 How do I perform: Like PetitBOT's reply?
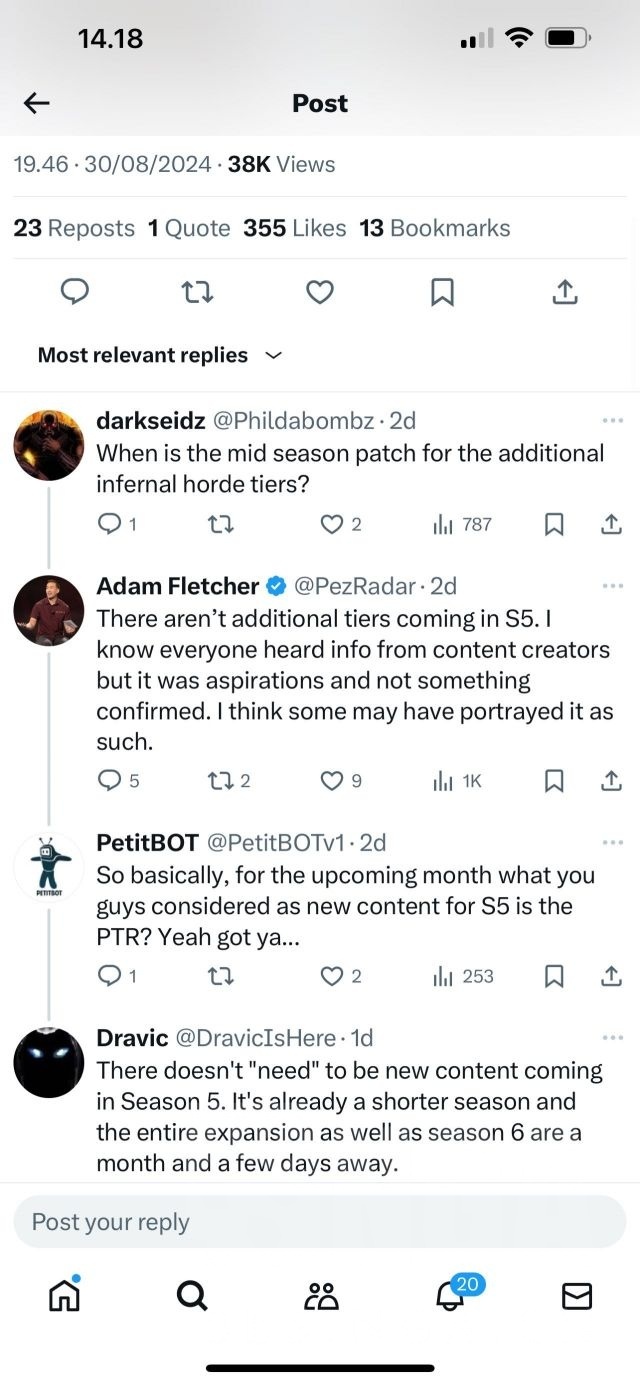coord(332,976)
